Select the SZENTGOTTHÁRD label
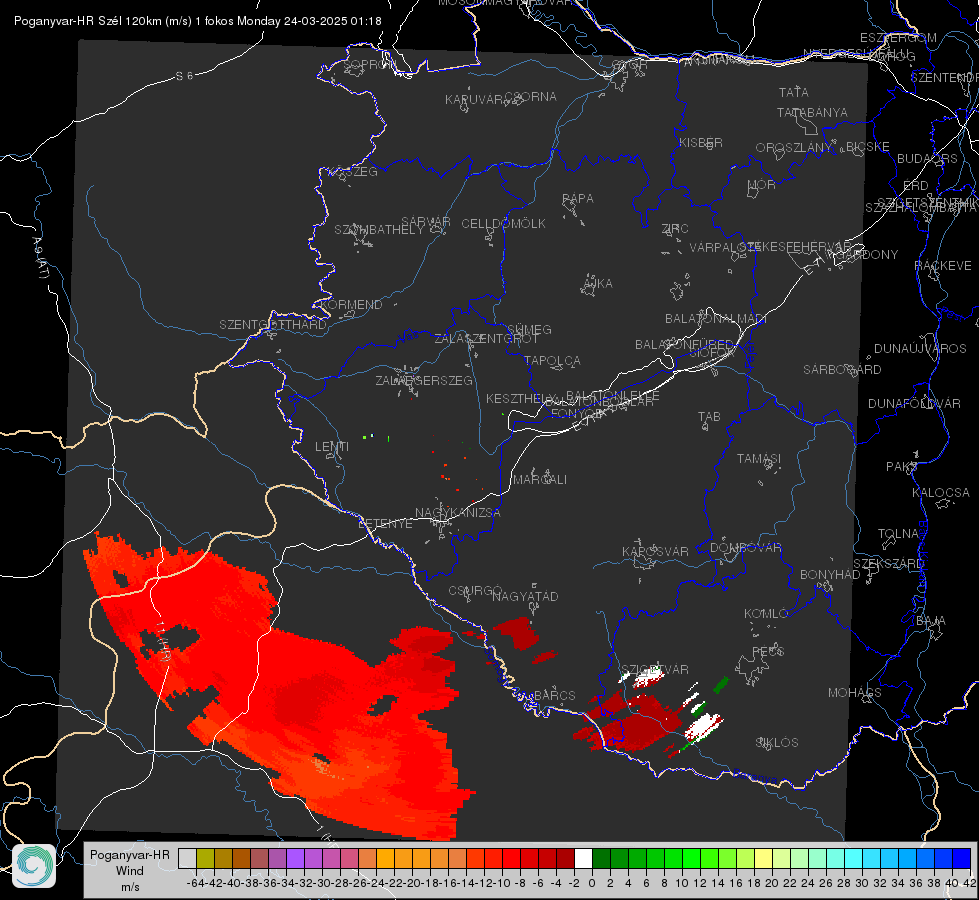The width and height of the screenshot is (979, 900). coord(273,324)
